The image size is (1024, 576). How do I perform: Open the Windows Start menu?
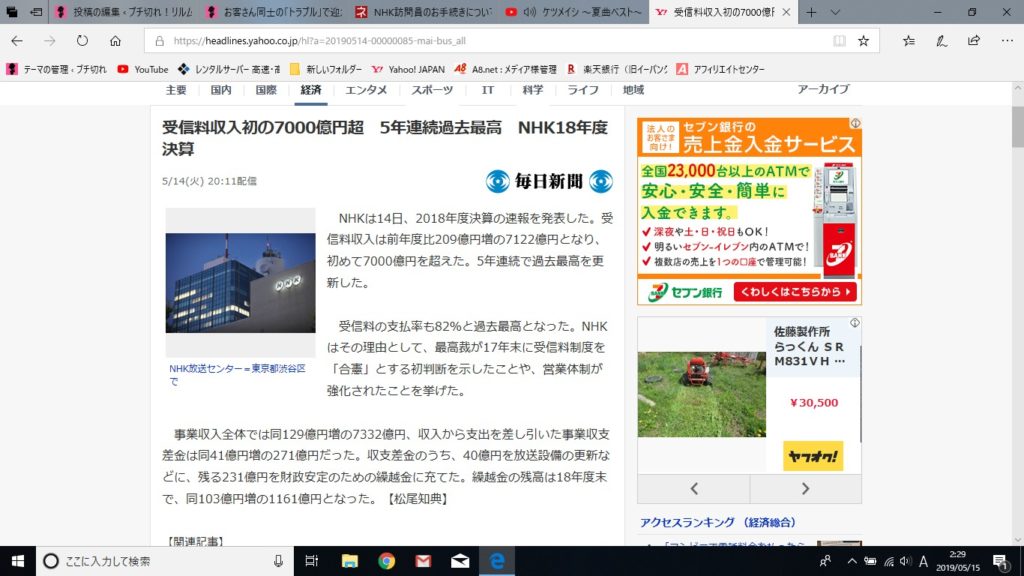(x=18, y=561)
